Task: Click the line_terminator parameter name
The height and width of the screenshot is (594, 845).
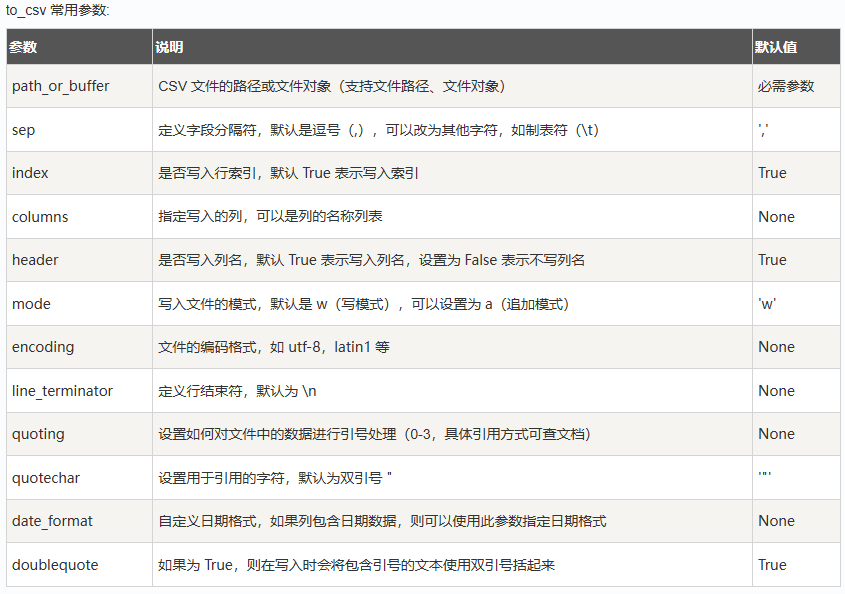Action: pos(62,391)
